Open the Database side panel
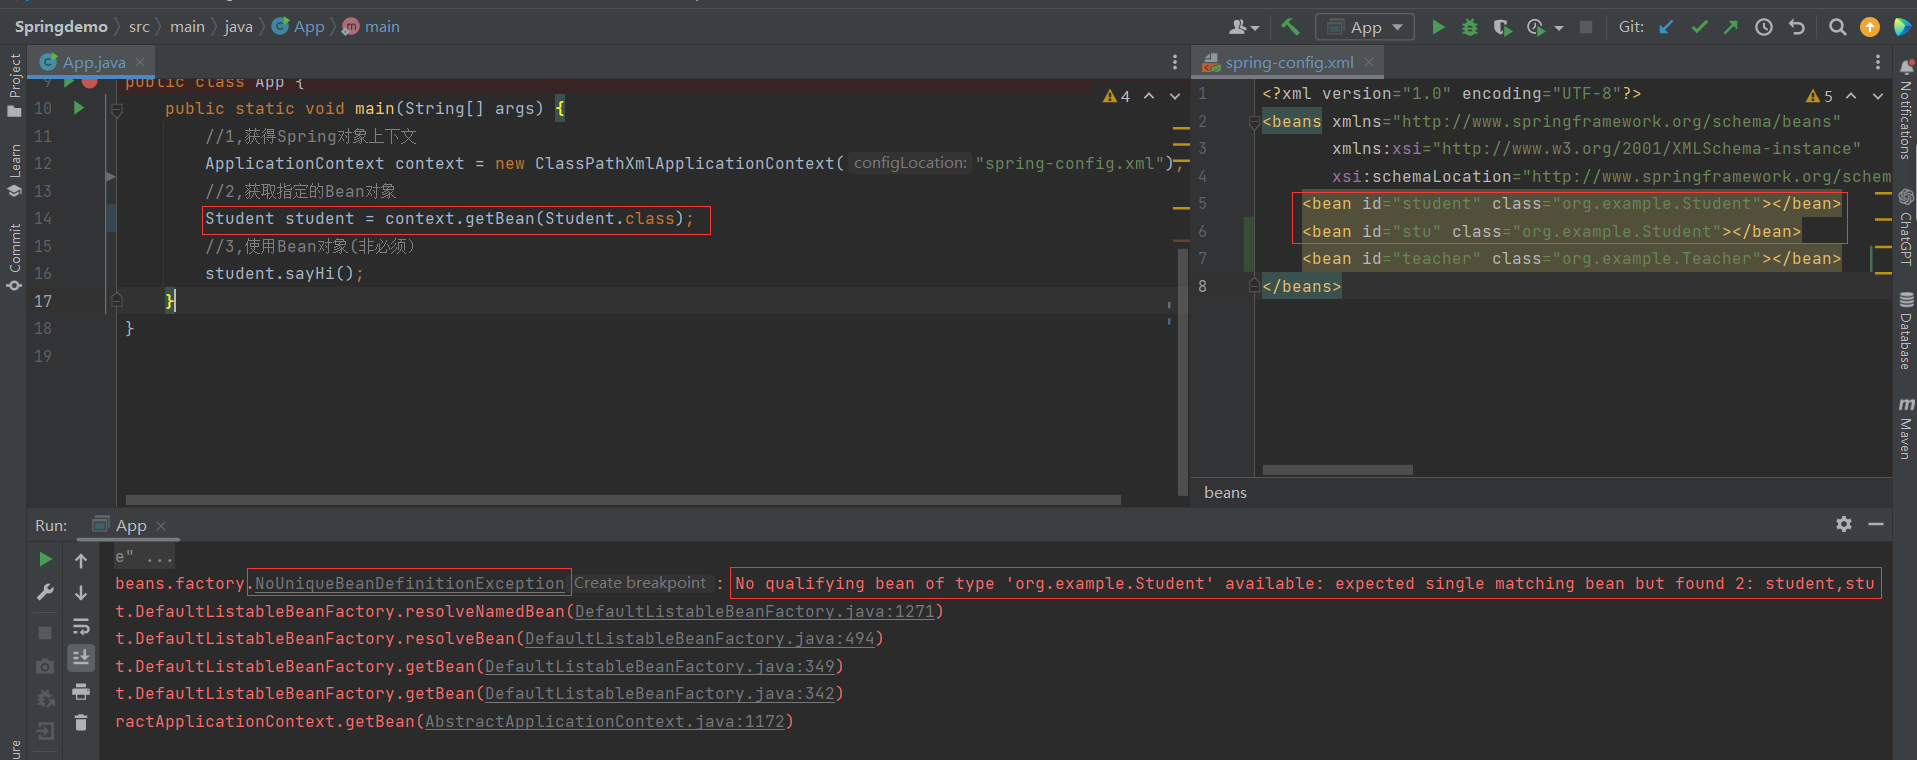1917x760 pixels. 1905,331
